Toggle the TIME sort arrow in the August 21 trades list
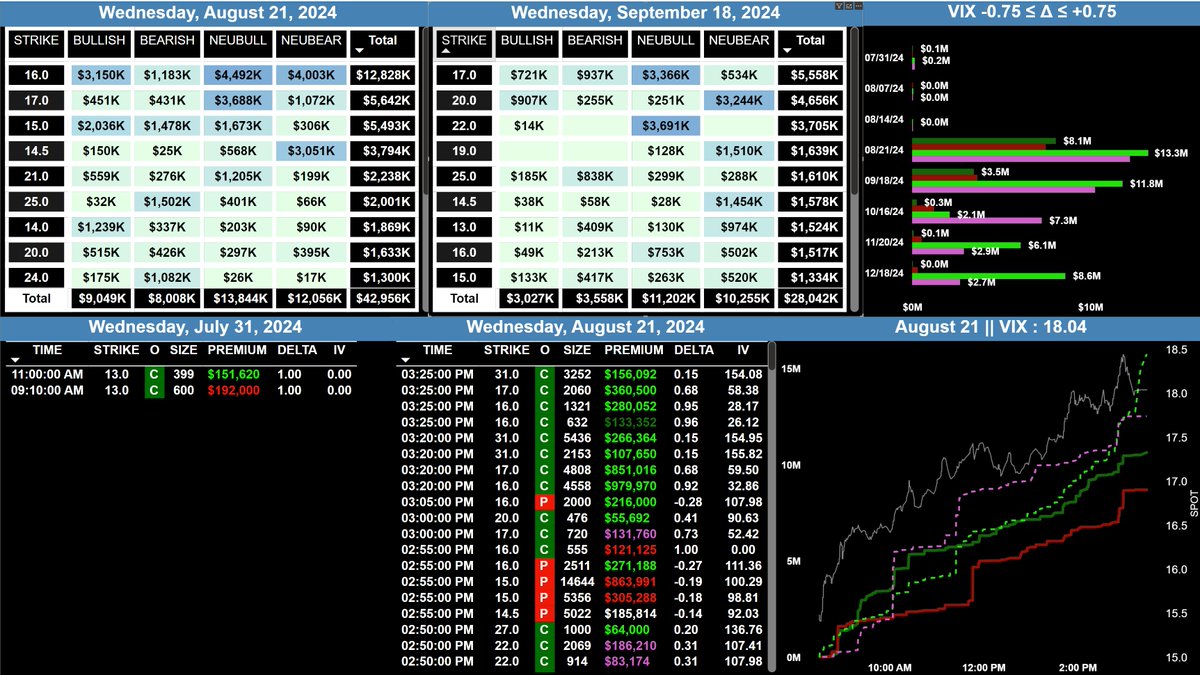Viewport: 1200px width, 675px height. 405,361
